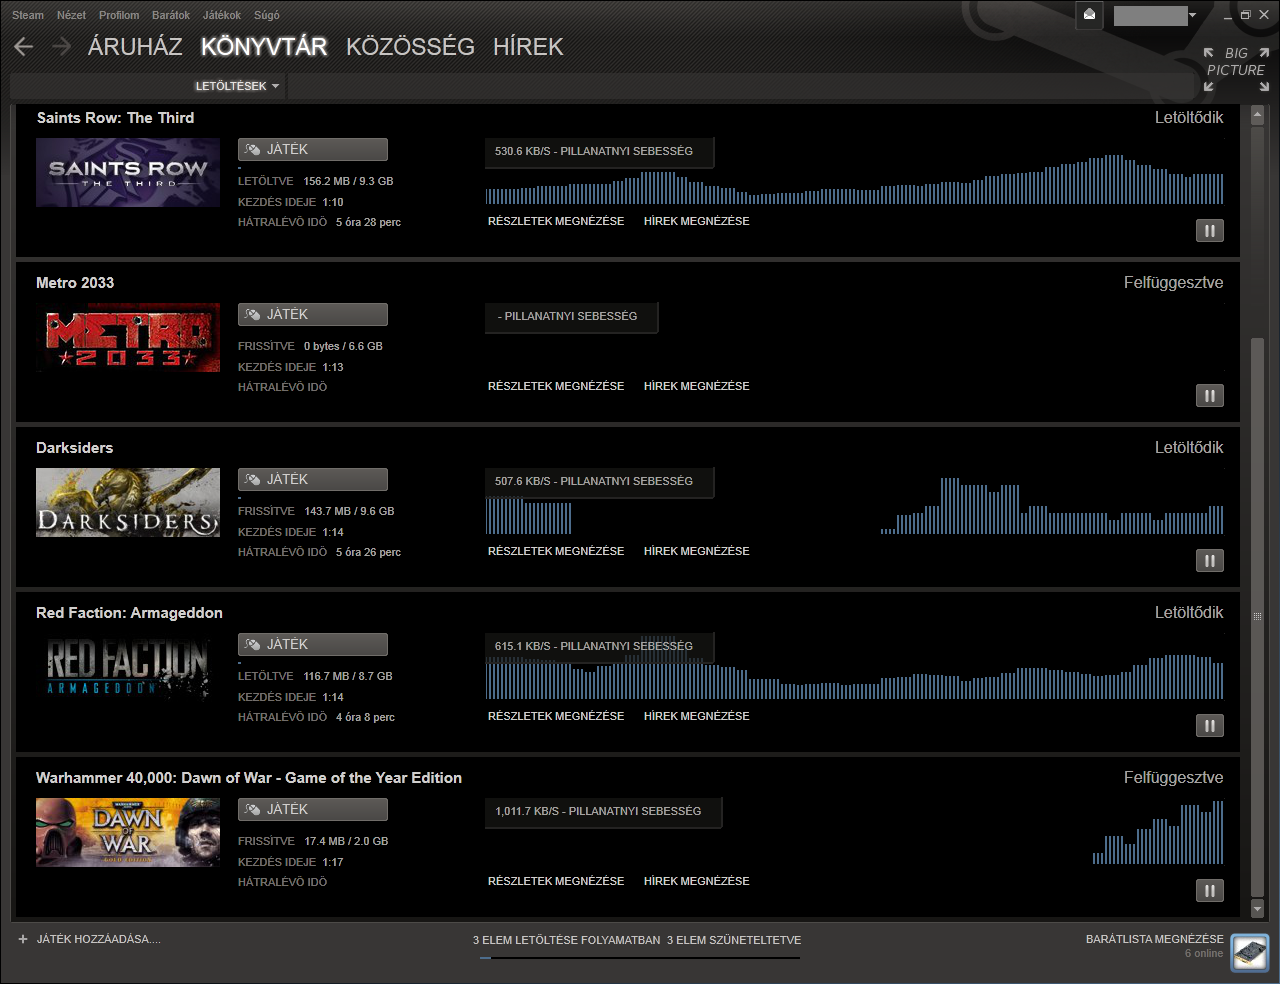Select the KÖNYVTÁR tab

coord(264,47)
